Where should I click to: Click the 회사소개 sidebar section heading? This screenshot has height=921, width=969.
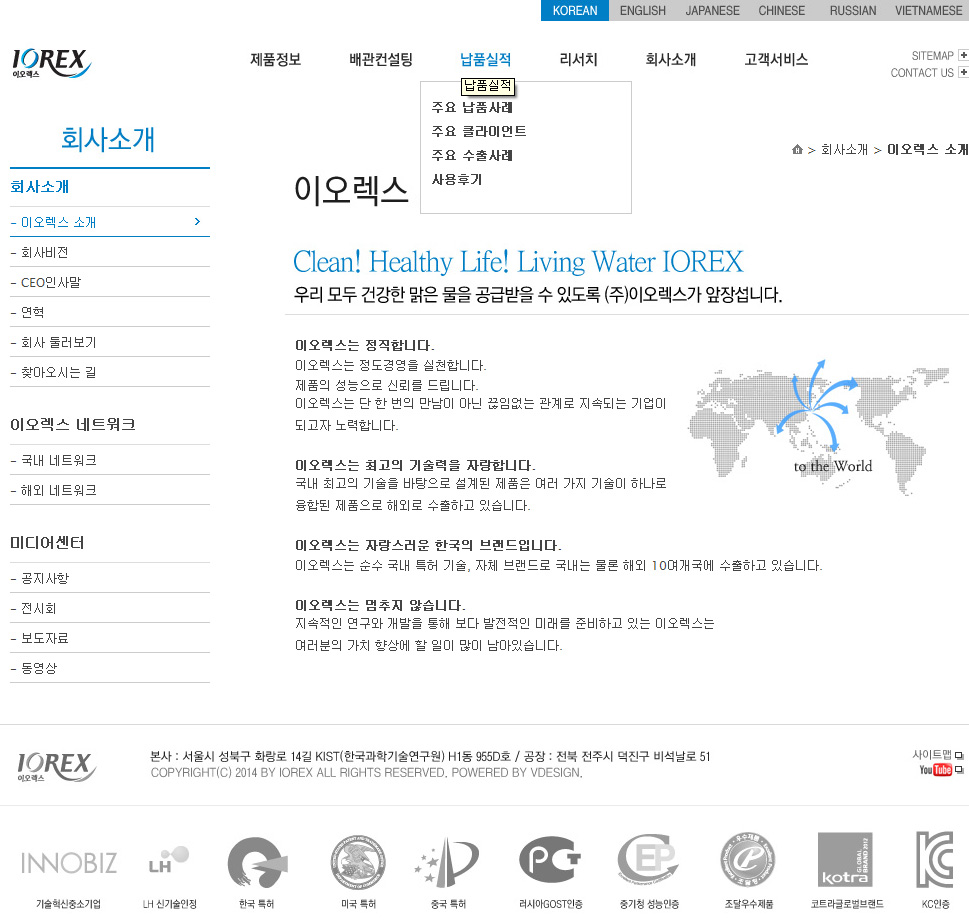[x=40, y=187]
